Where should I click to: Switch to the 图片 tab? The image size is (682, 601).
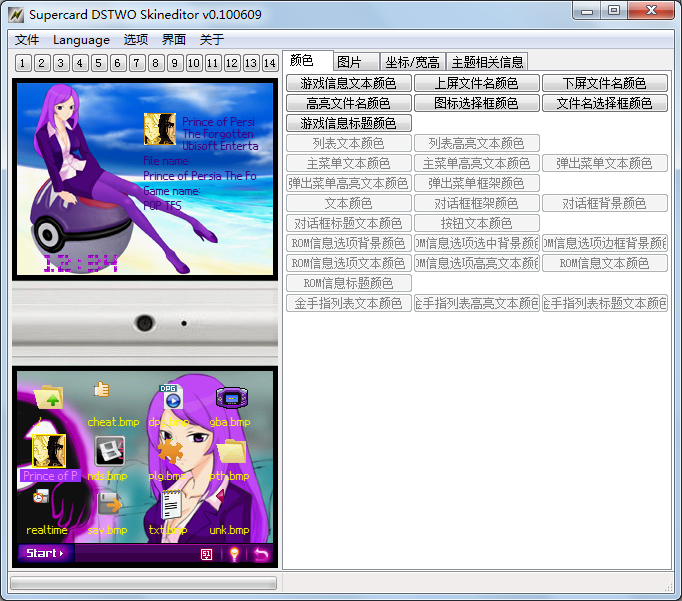pyautogui.click(x=356, y=62)
